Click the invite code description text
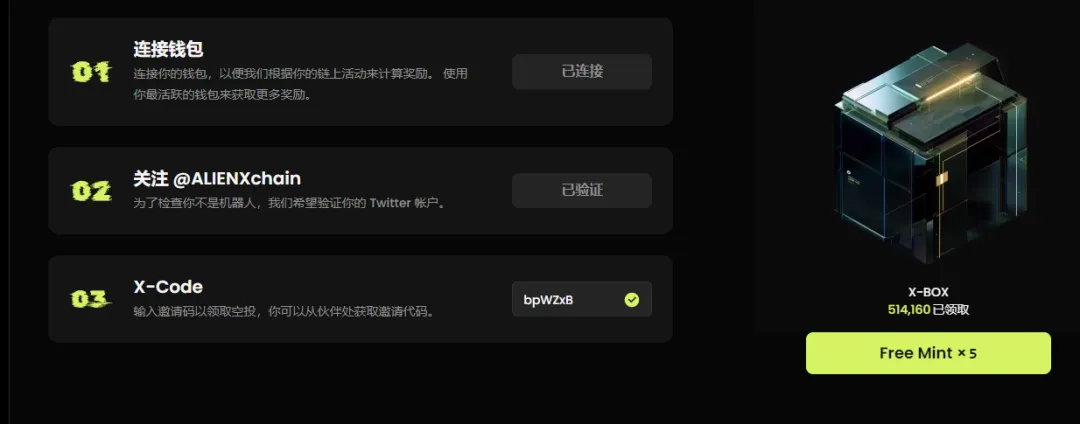 (284, 312)
